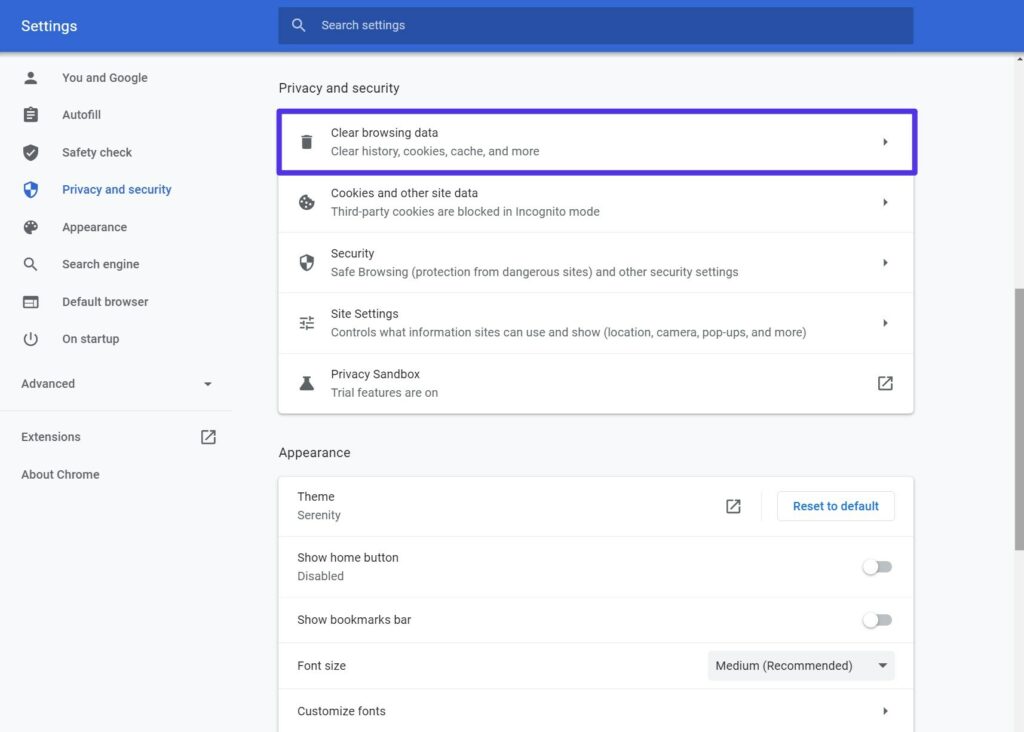Open the Theme external link icon
This screenshot has height=732, width=1024.
tap(733, 506)
